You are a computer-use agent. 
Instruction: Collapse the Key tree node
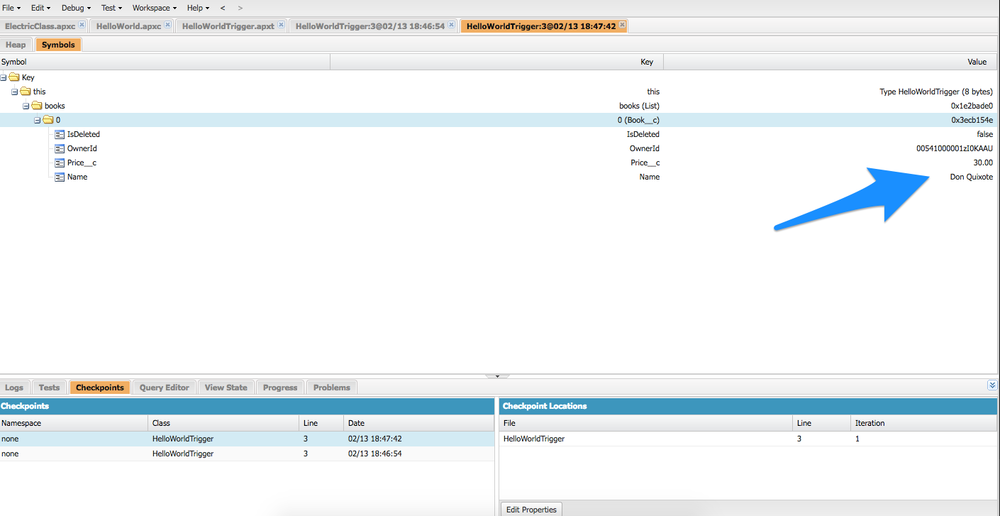tap(4, 78)
